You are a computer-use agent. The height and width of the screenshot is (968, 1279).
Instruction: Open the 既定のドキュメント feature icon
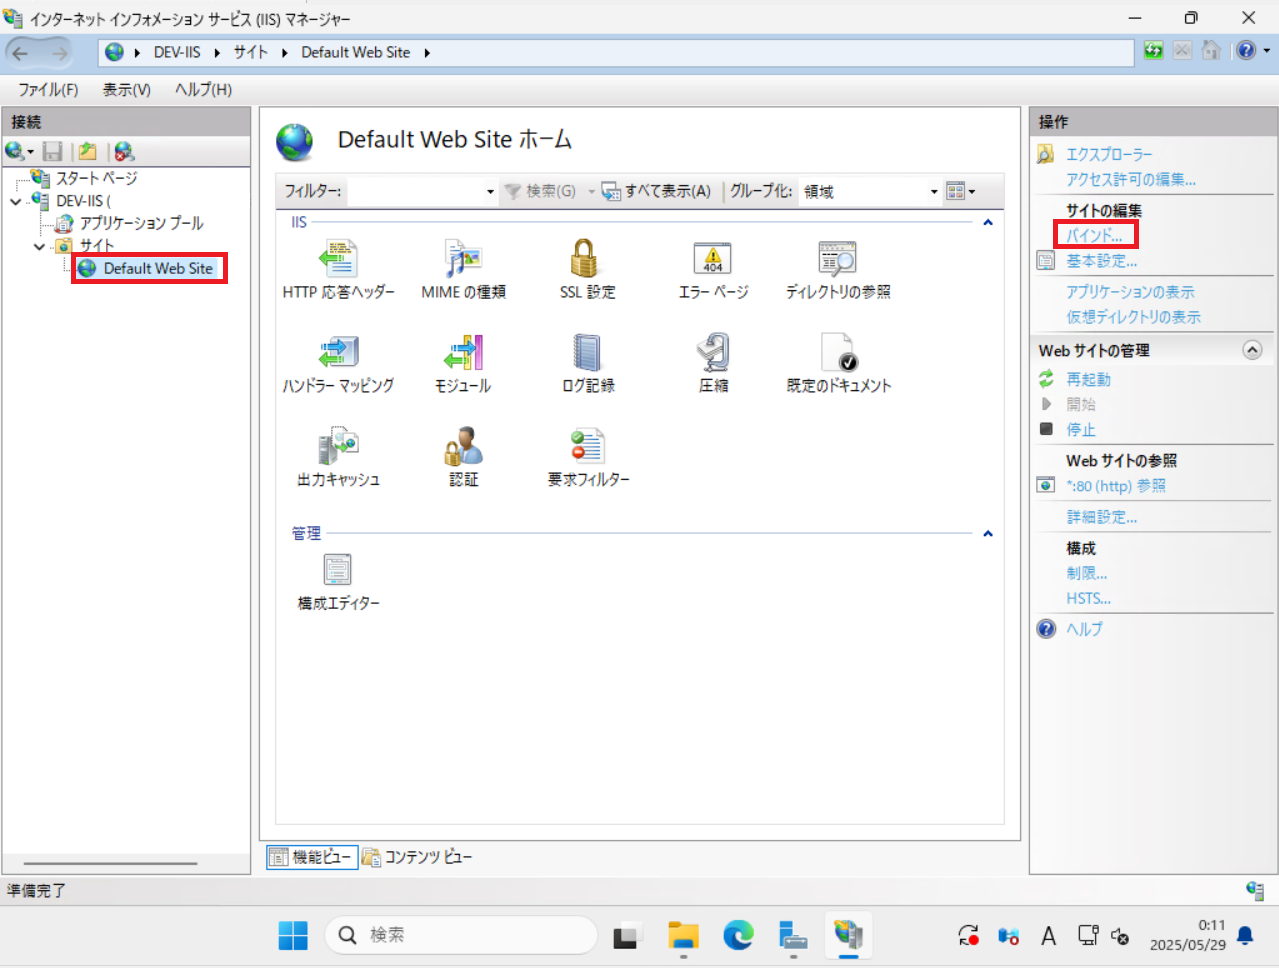(838, 353)
